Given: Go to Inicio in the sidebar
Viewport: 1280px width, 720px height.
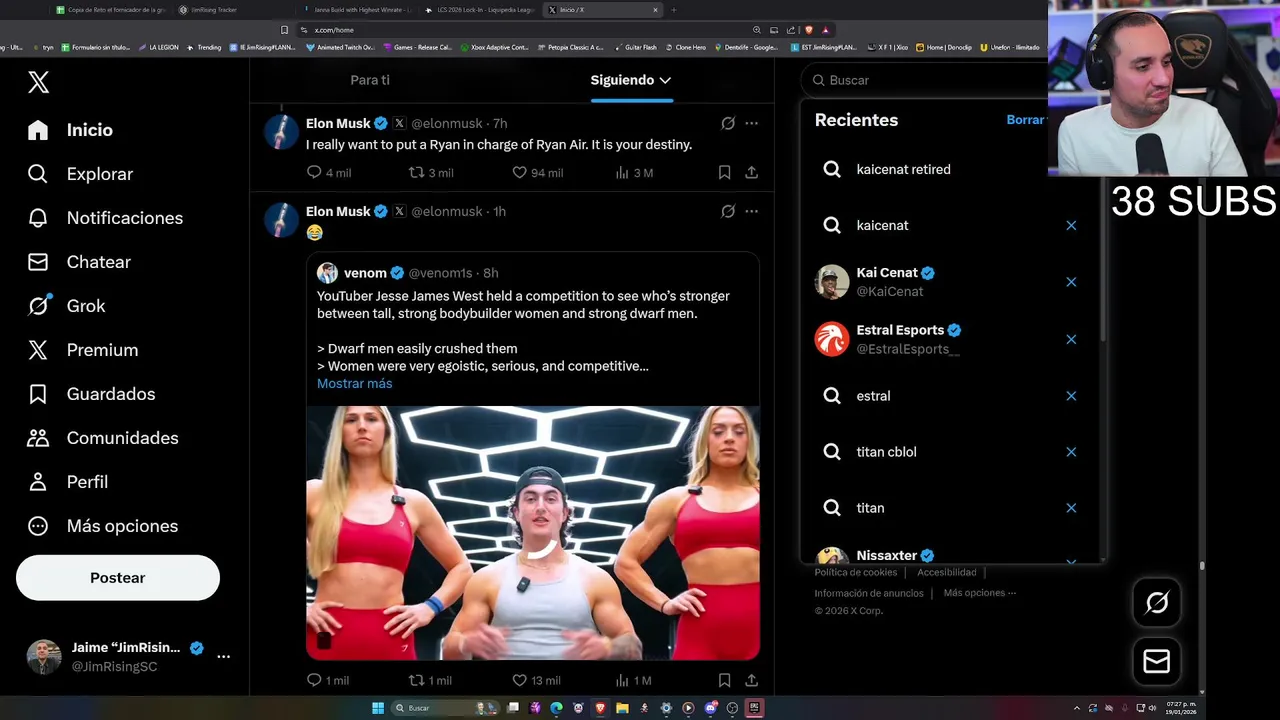Looking at the screenshot, I should click(70, 130).
